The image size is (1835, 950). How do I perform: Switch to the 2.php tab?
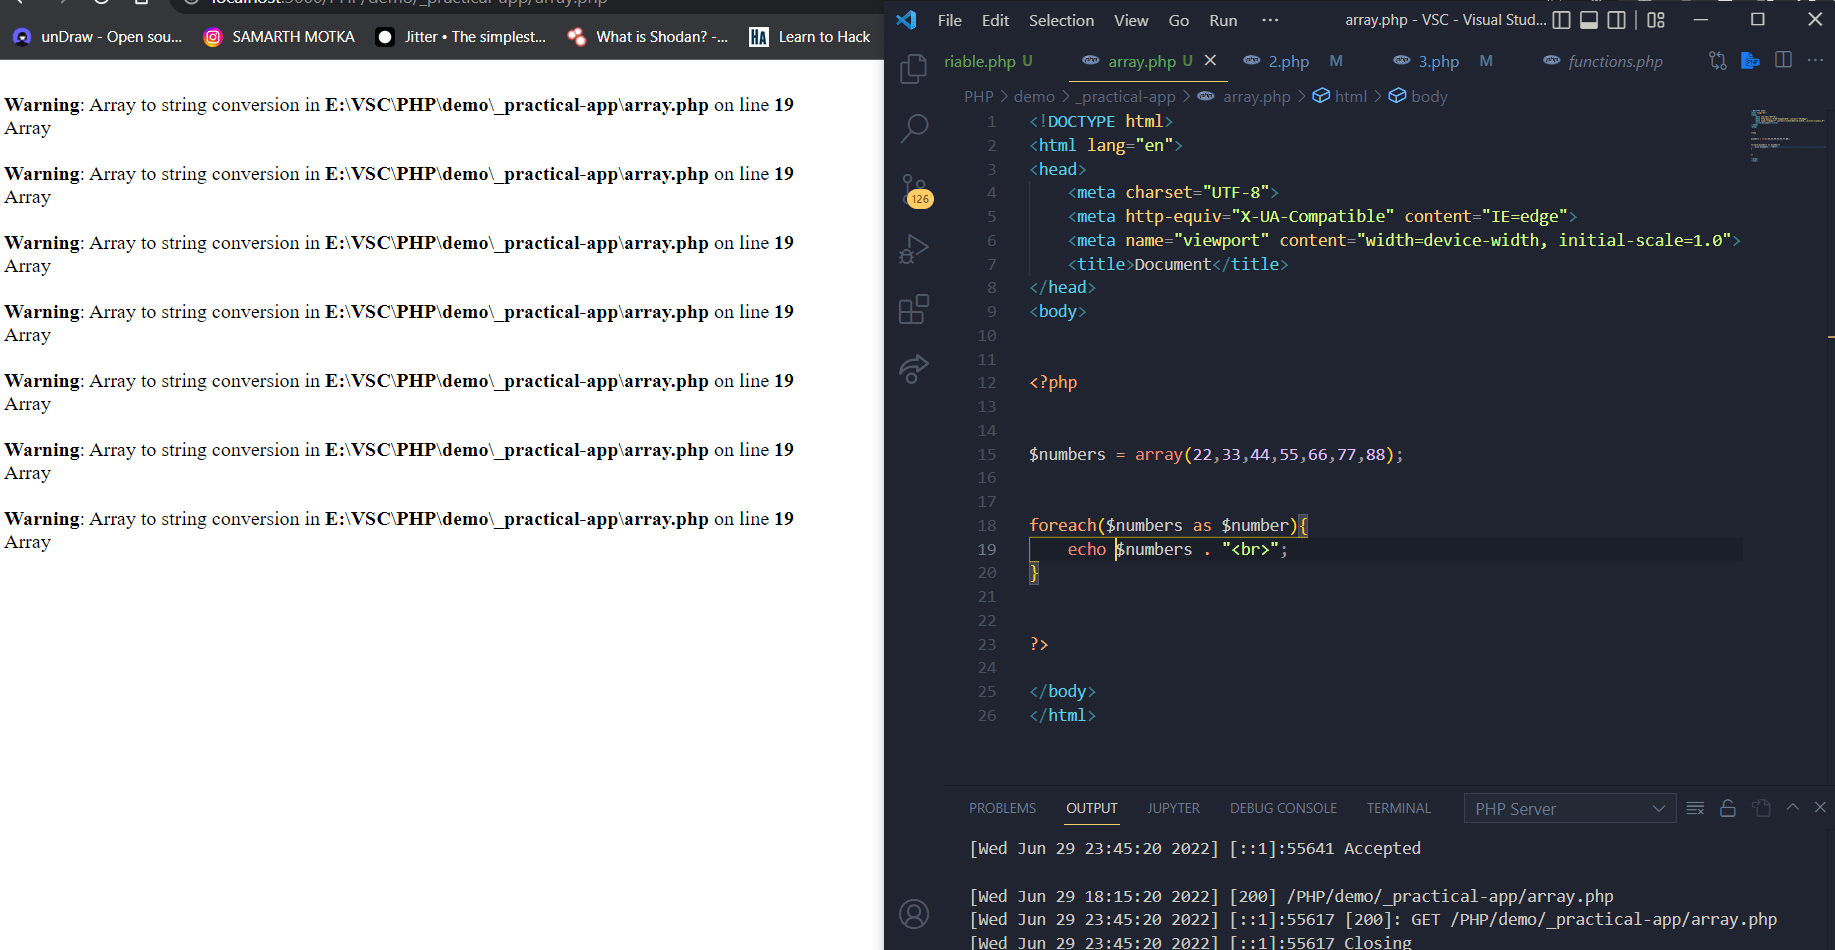[x=1288, y=61]
